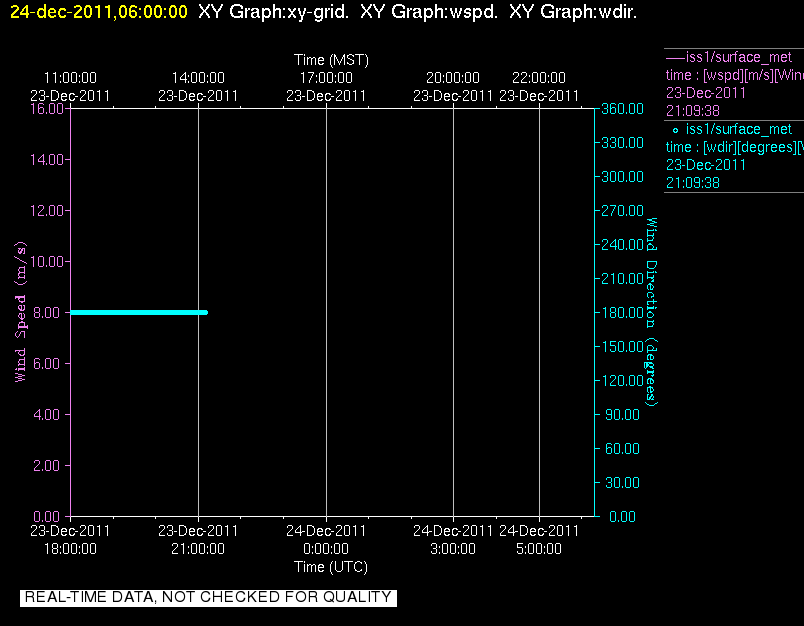
Task: Click the cyan 21:09:38 legend time
Action: [693, 183]
